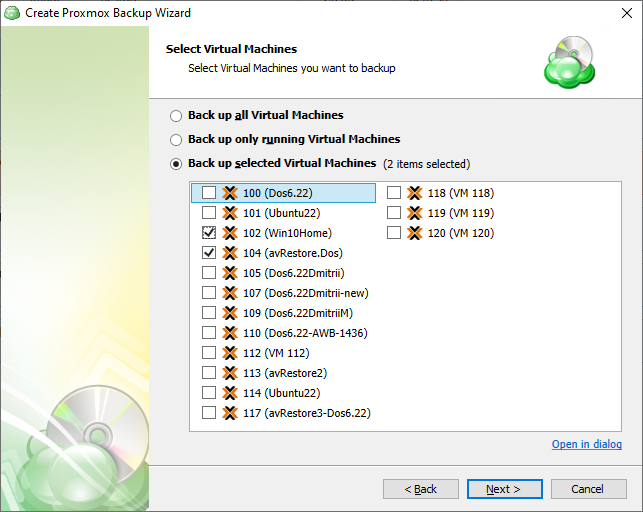Select Back up all Virtual Machines option
643x512 pixels.
(177, 116)
